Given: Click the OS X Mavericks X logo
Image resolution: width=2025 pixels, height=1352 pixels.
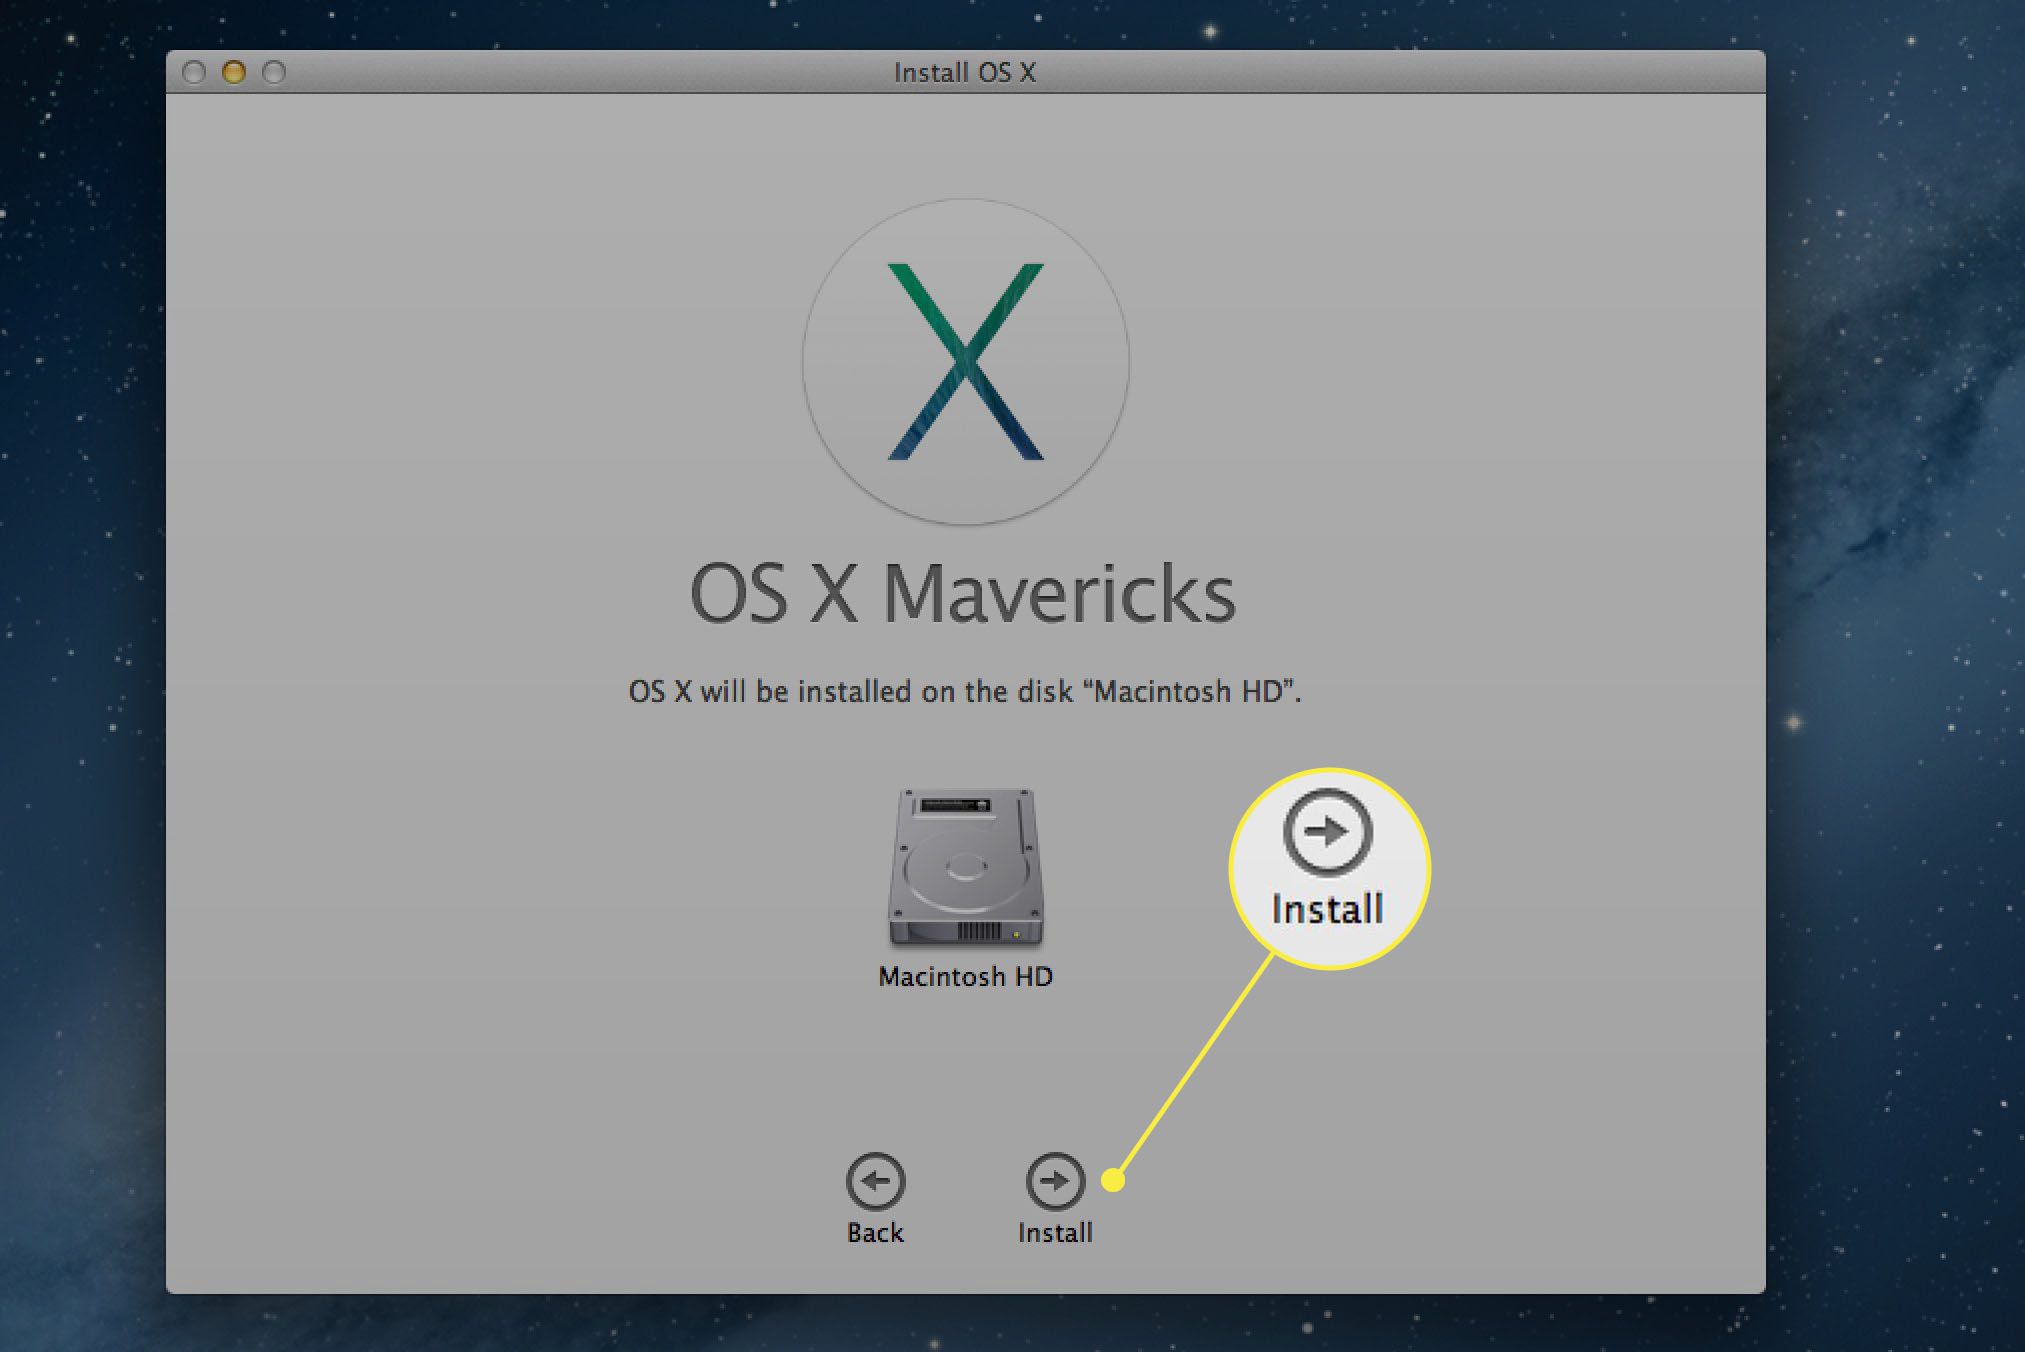Looking at the screenshot, I should pos(965,362).
